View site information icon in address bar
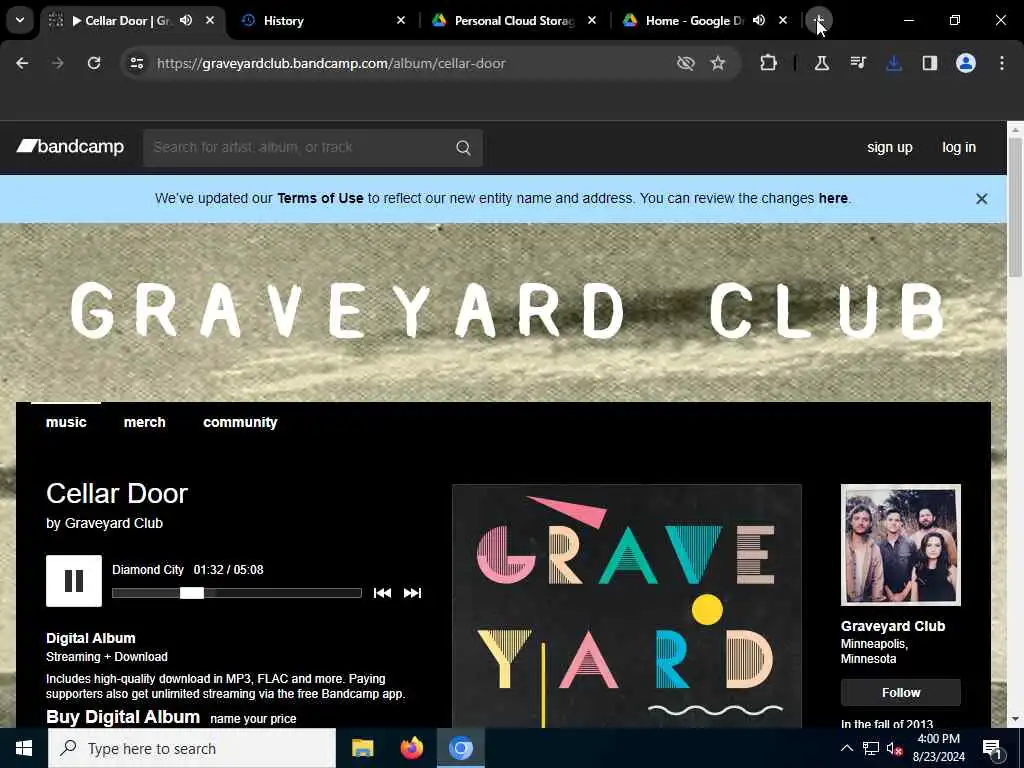The width and height of the screenshot is (1024, 768). pos(136,63)
